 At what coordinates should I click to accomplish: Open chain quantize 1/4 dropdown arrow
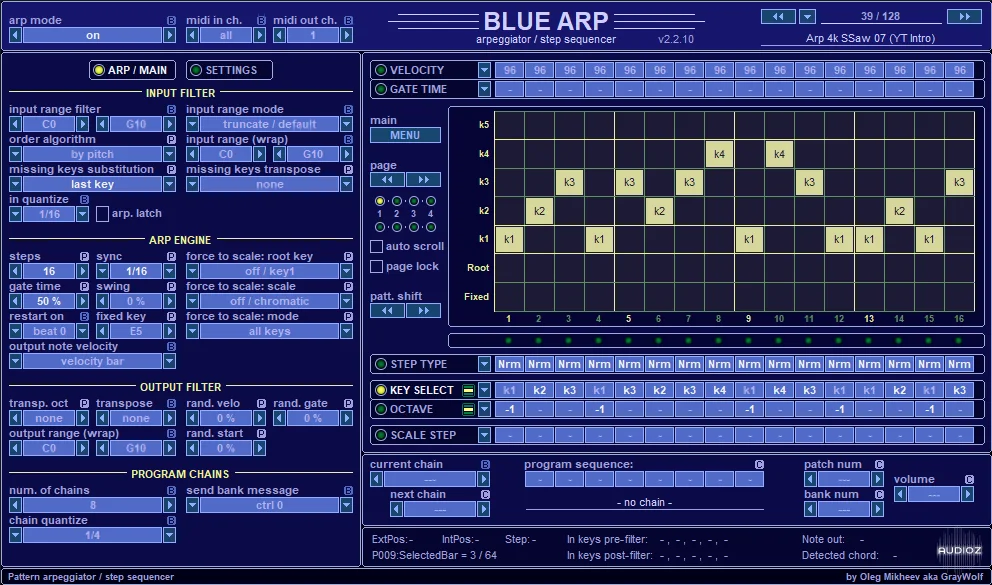(169, 535)
